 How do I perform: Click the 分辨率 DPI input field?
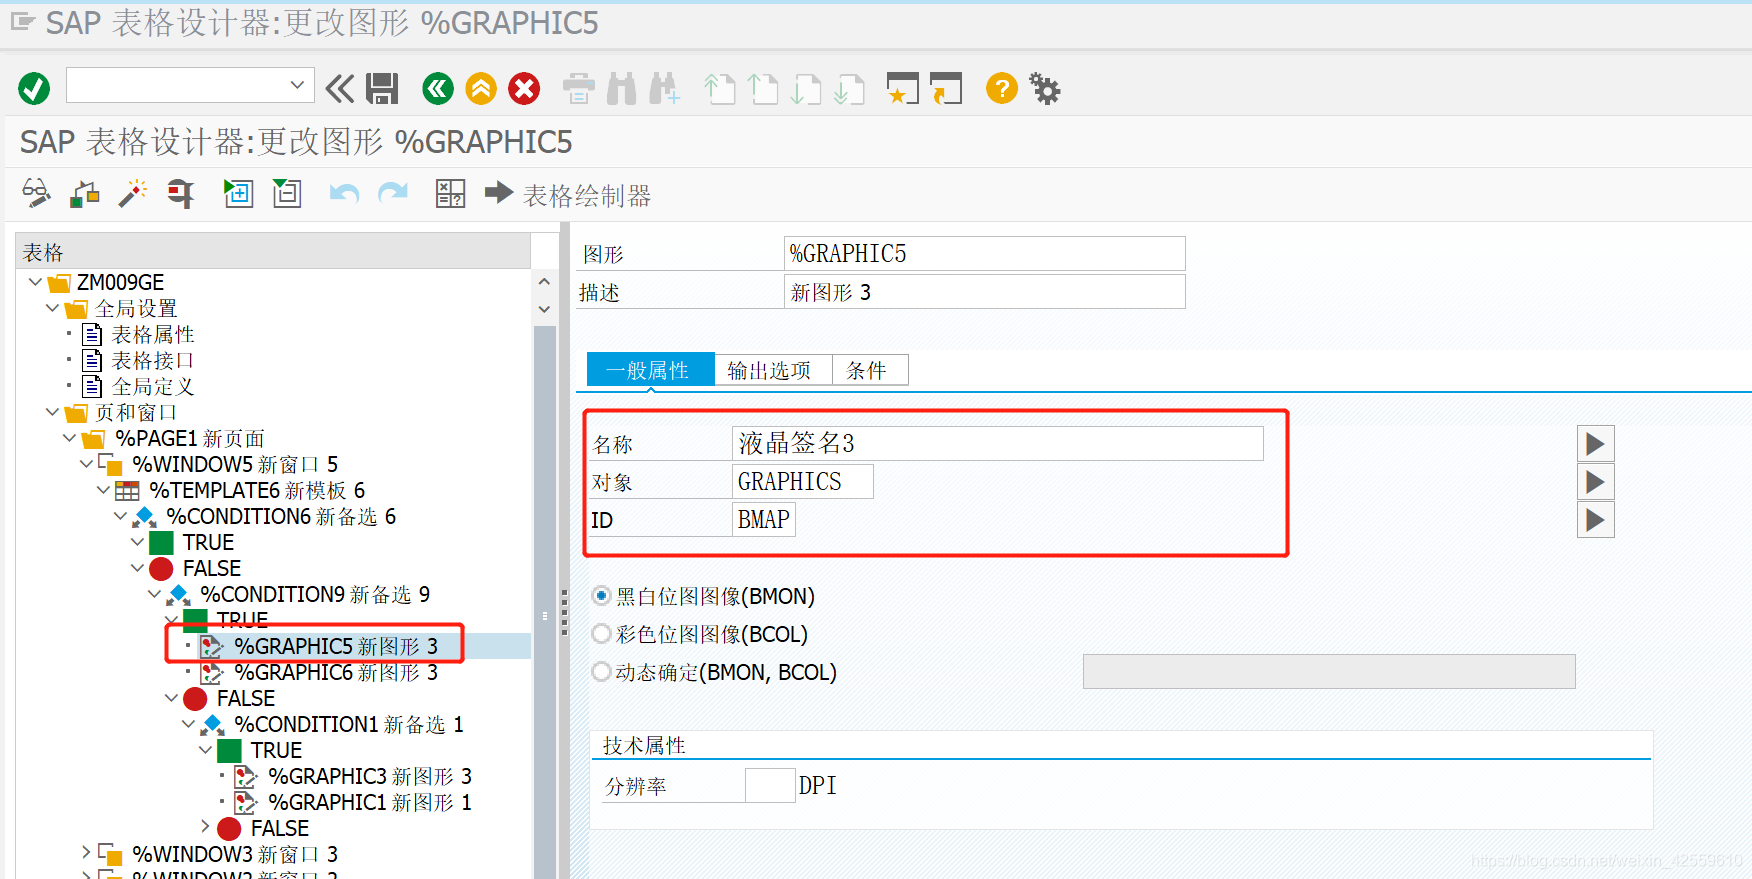coord(770,785)
